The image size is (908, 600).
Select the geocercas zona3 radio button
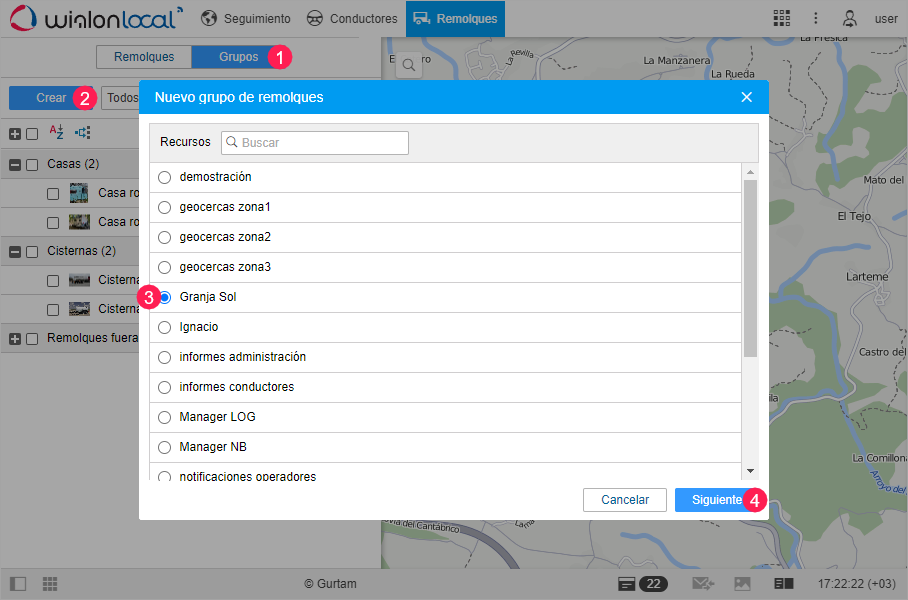(164, 268)
